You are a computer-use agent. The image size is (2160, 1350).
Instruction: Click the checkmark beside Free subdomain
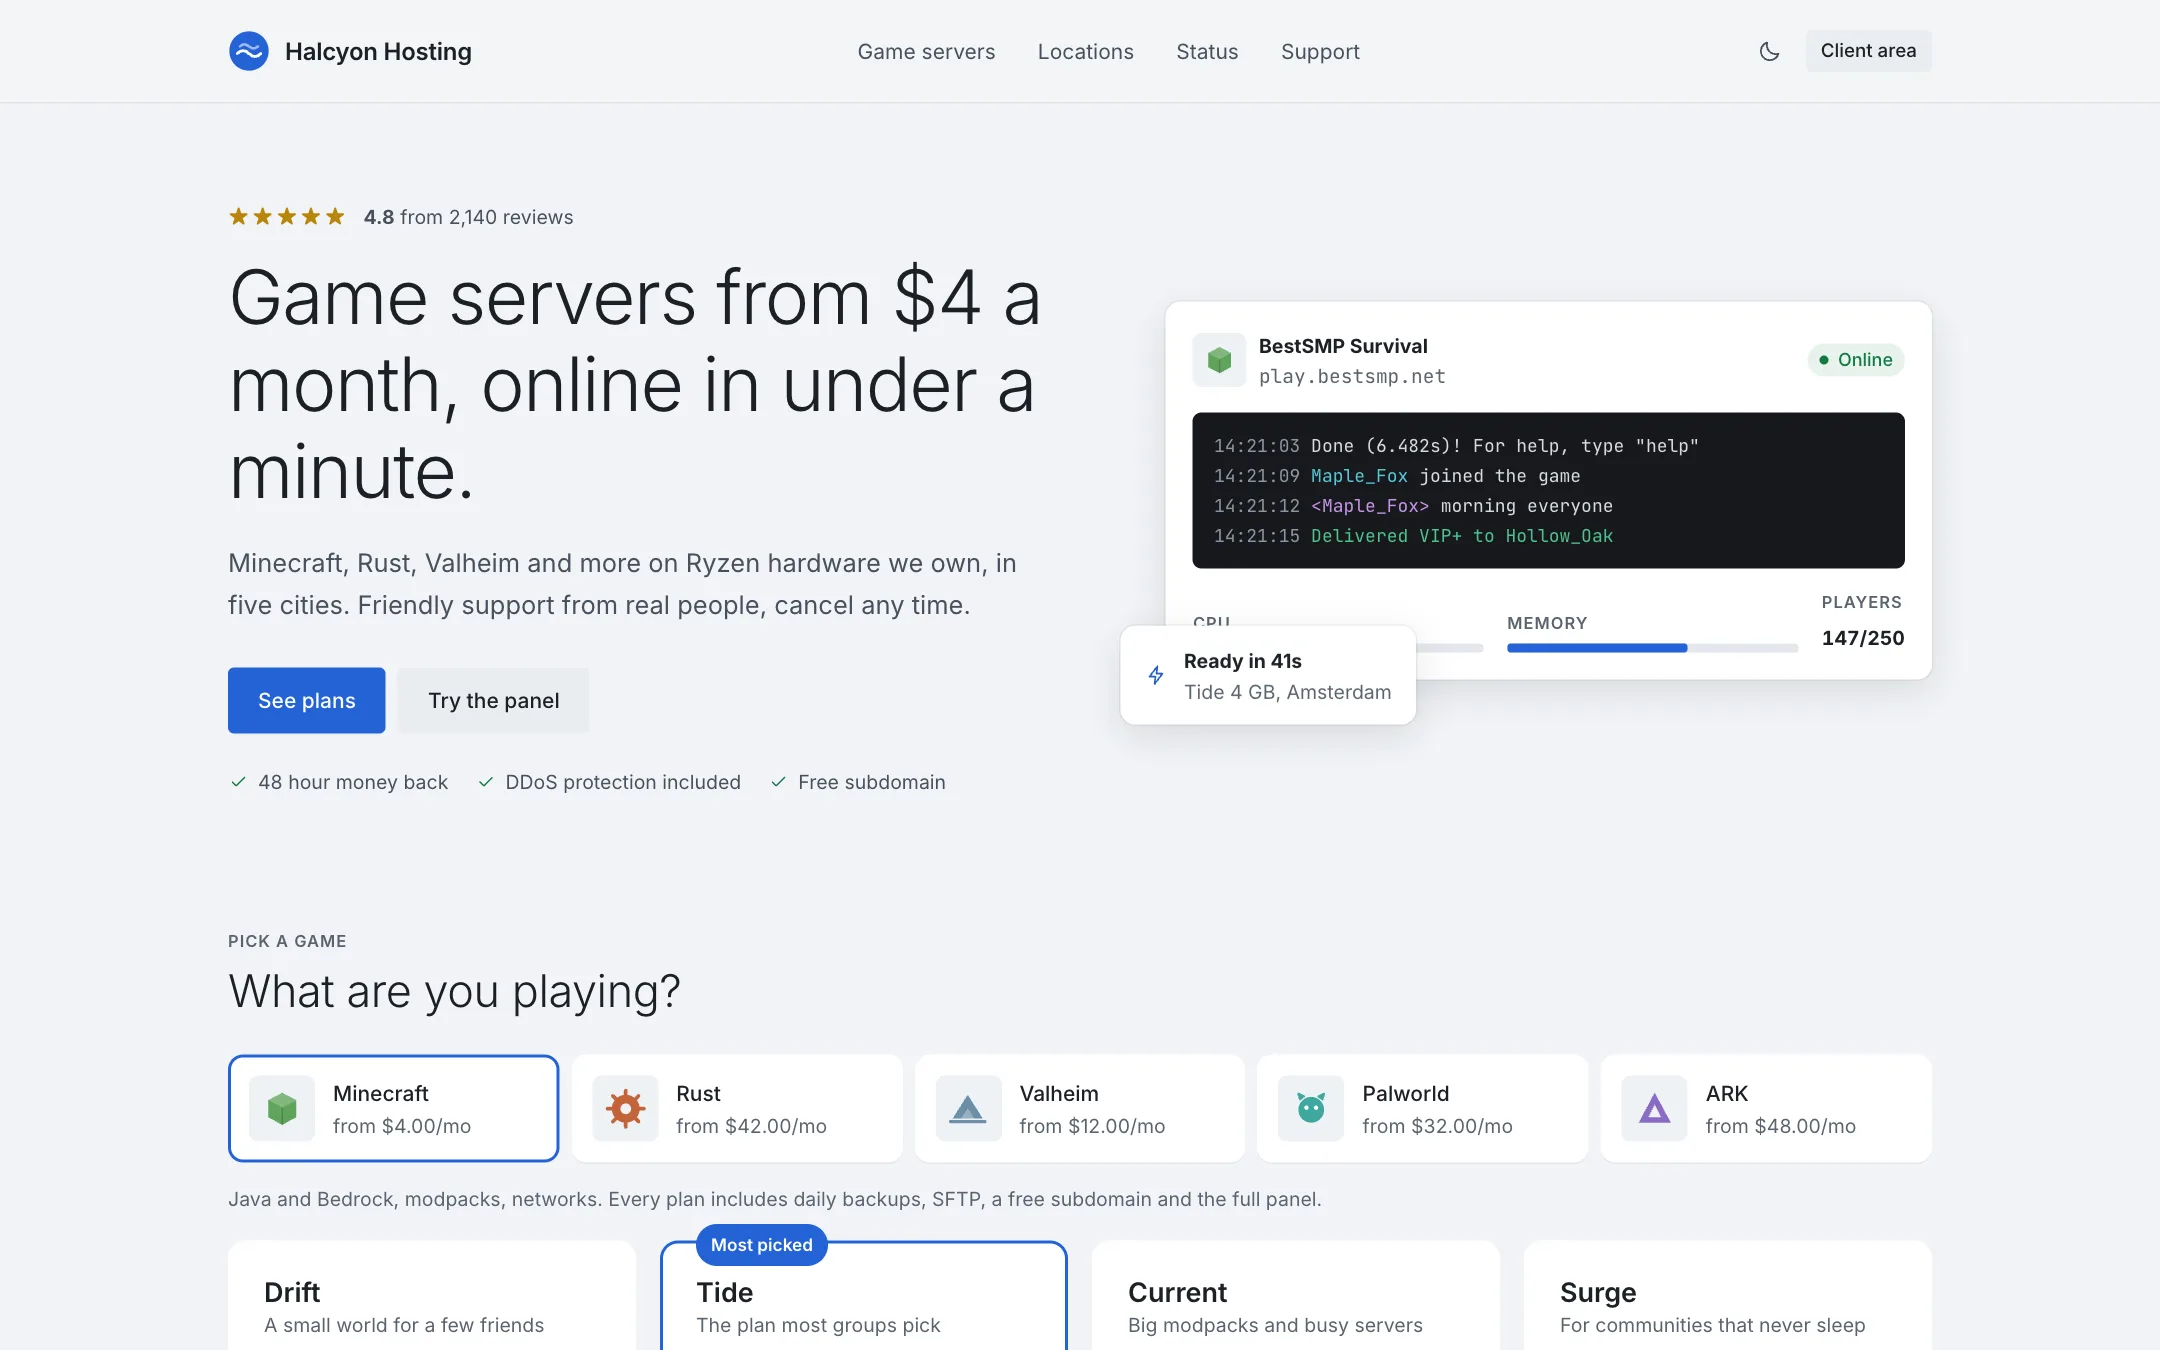(778, 782)
